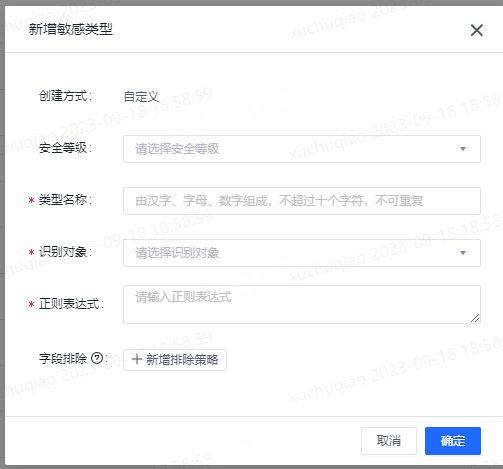
Task: Open the 请选择安全等级 select box
Action: (302, 149)
